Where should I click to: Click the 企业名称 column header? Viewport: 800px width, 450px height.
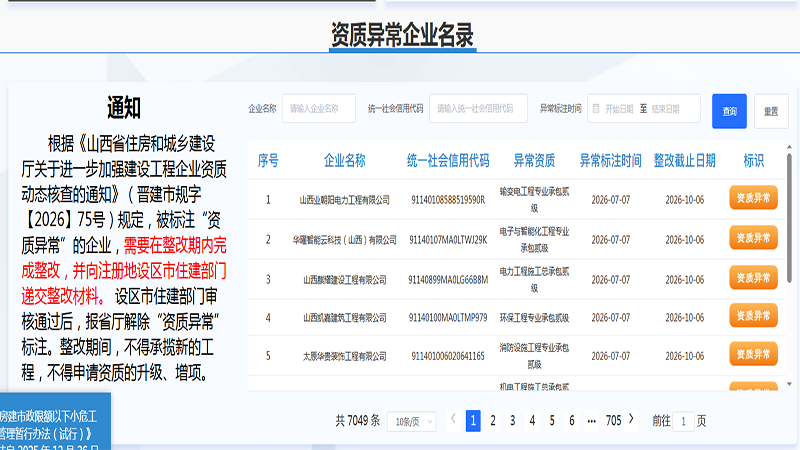pos(344,161)
